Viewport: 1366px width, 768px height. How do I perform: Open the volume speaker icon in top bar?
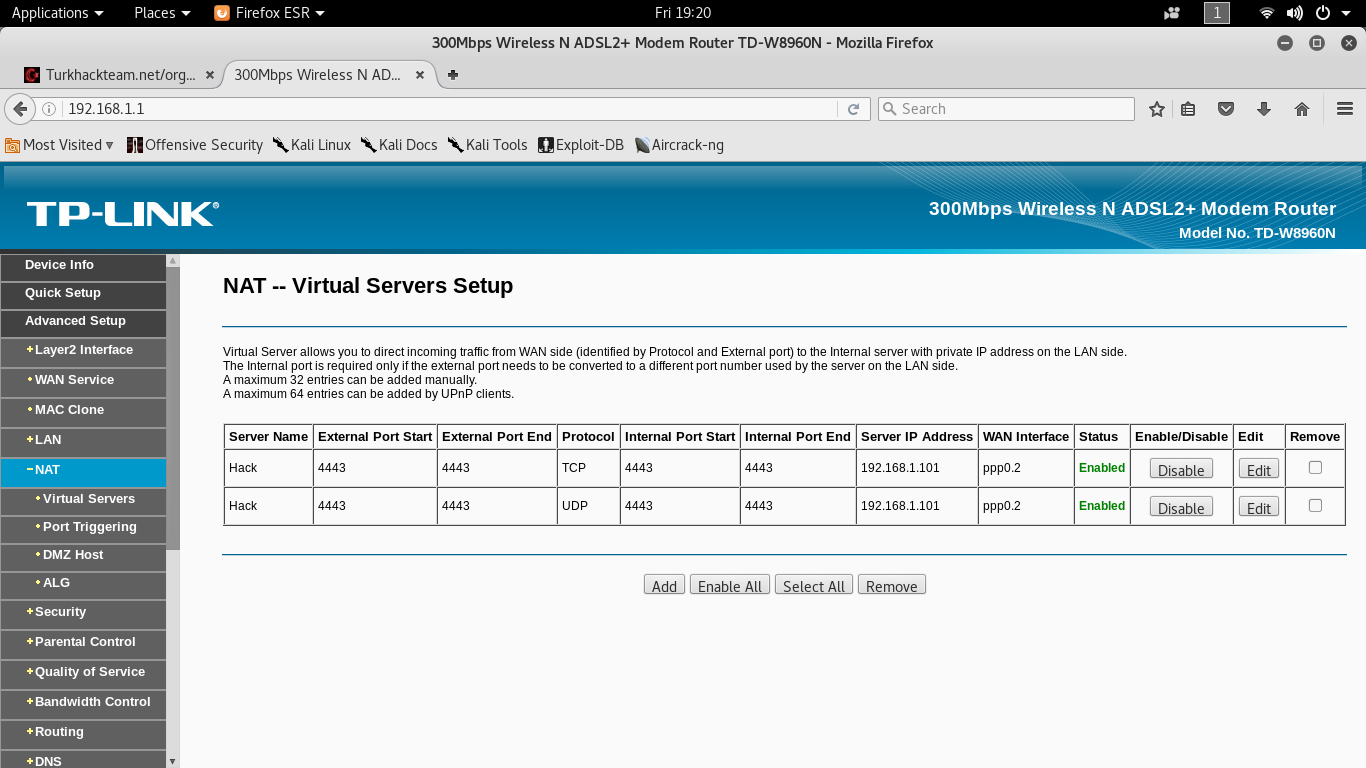tap(1295, 13)
